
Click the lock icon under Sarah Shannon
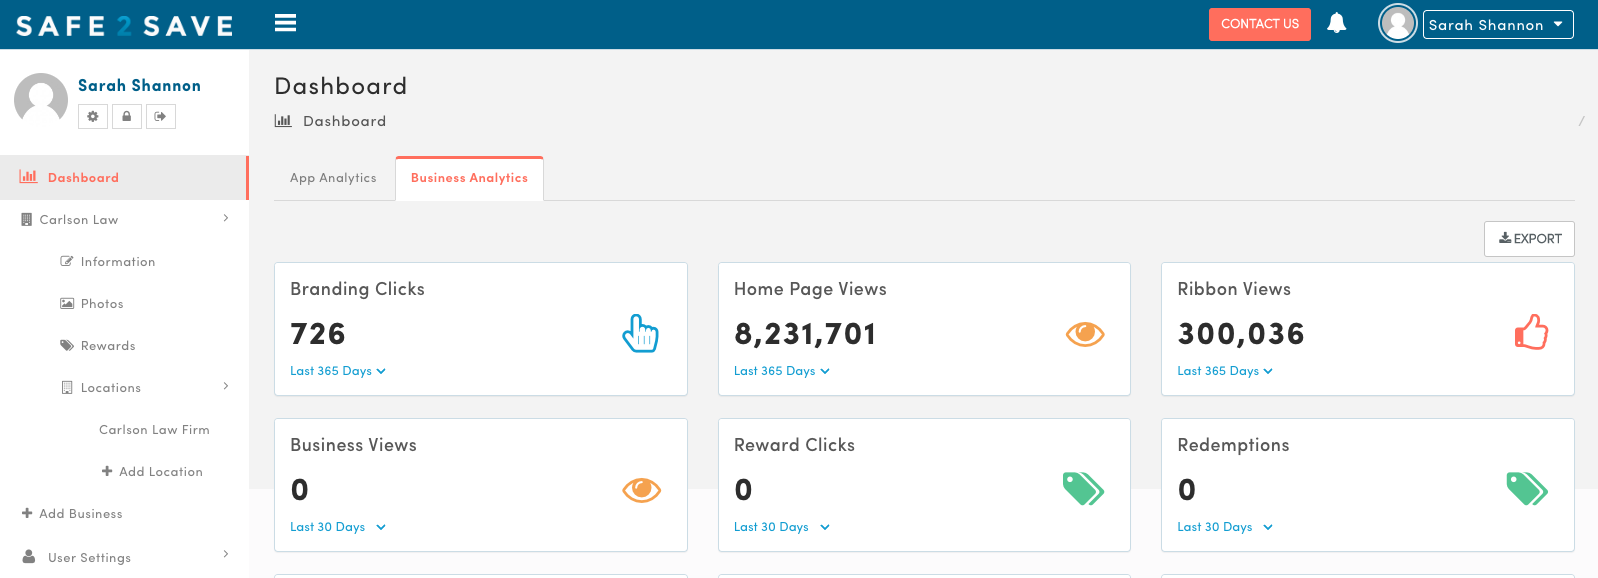[126, 117]
